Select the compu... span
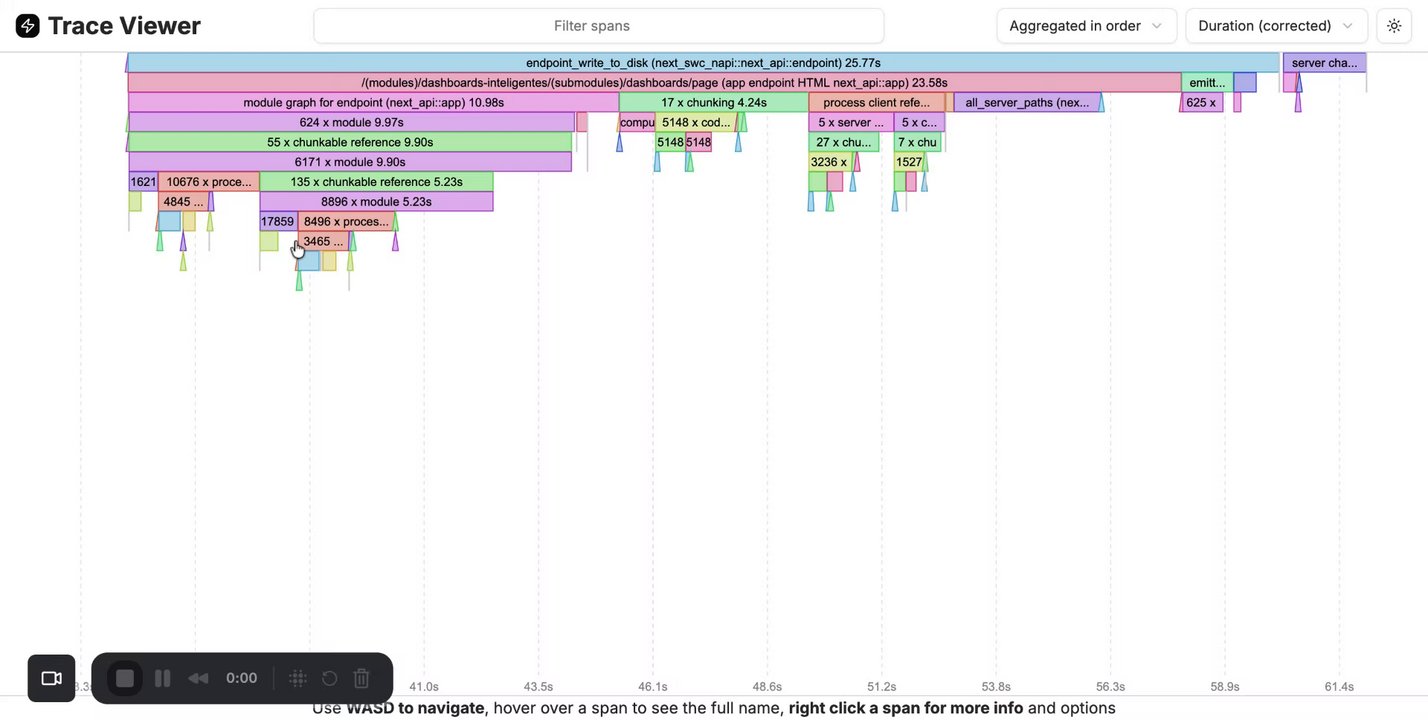 point(637,122)
